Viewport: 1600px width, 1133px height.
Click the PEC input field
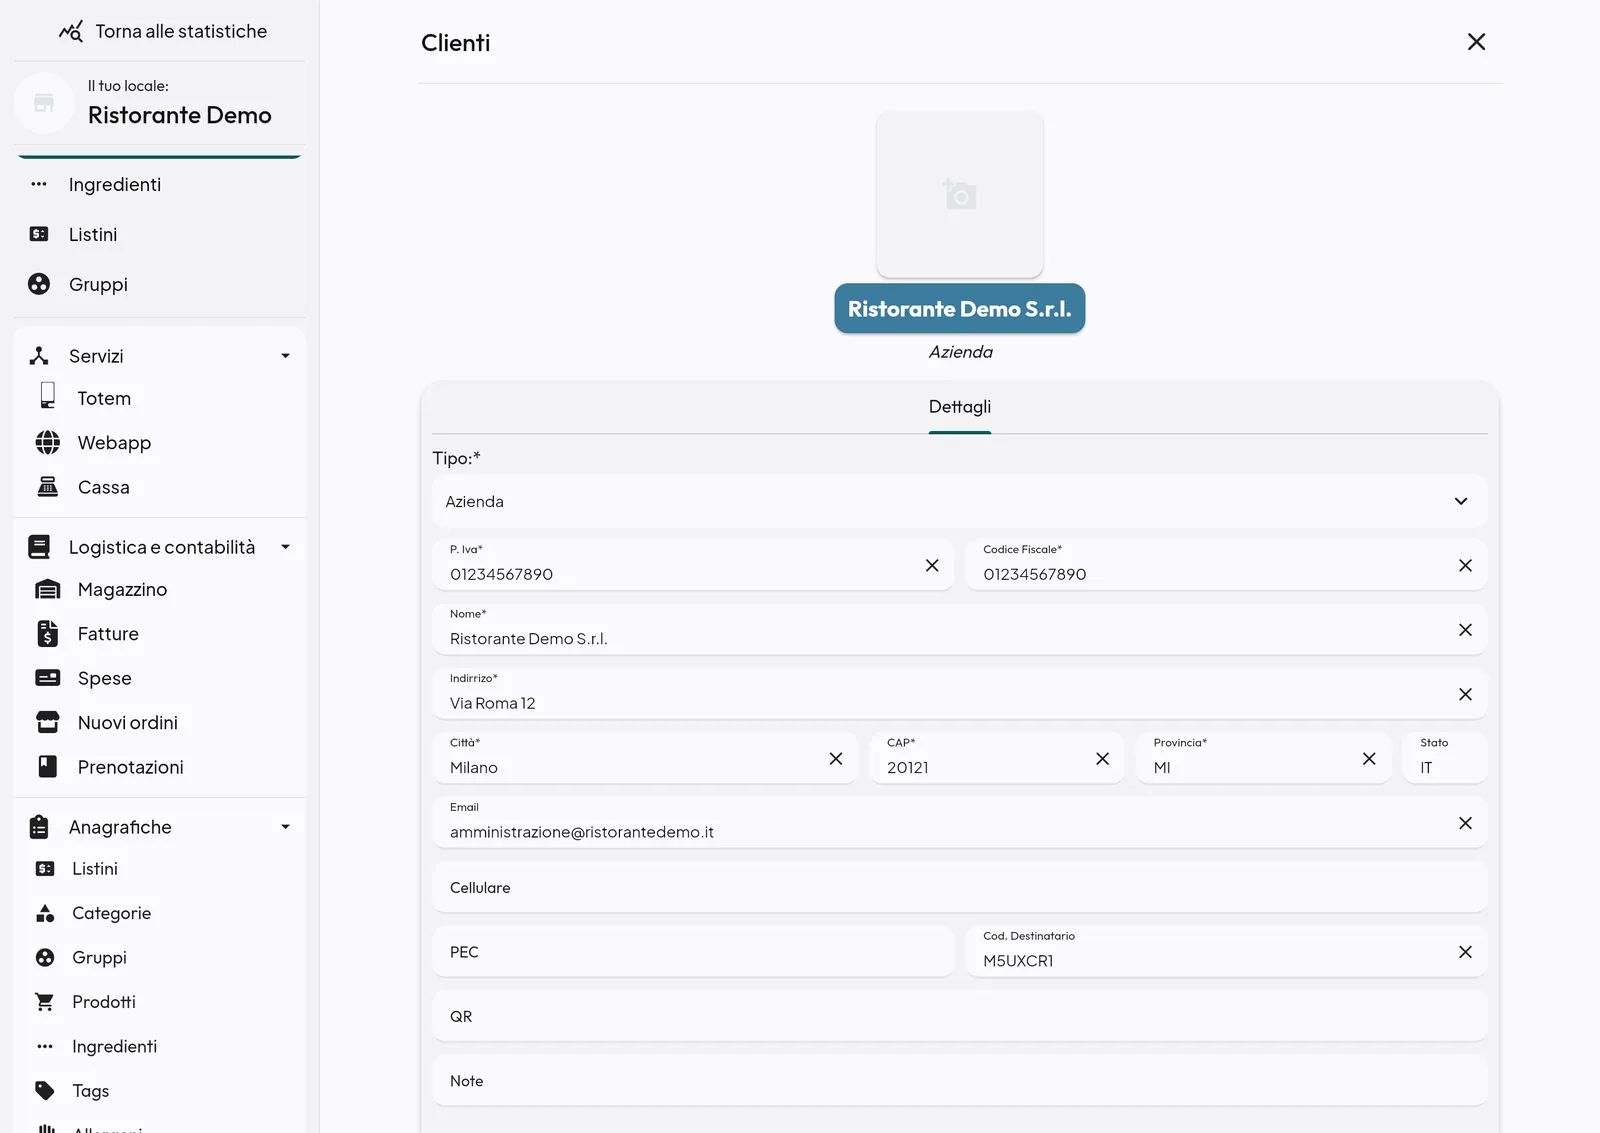[693, 952]
